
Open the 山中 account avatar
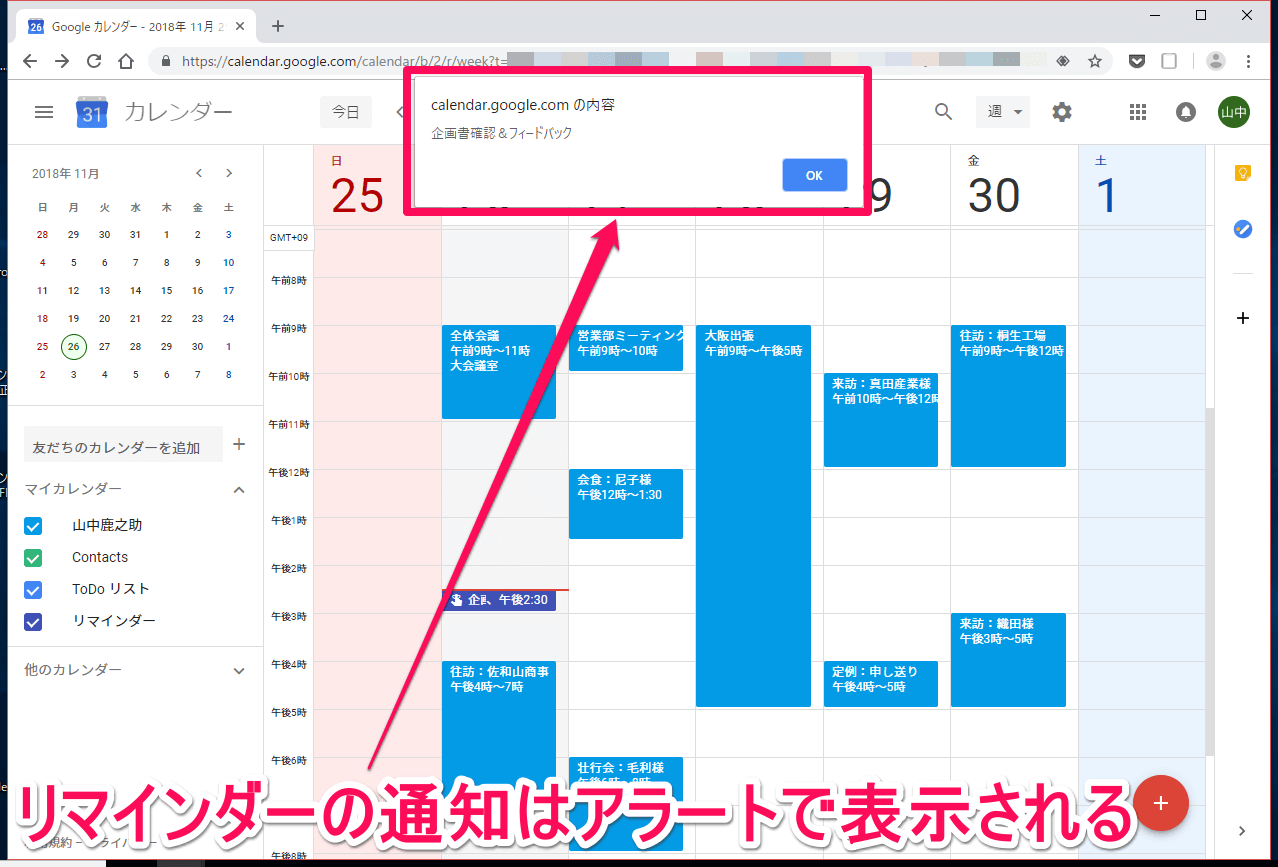[x=1234, y=112]
